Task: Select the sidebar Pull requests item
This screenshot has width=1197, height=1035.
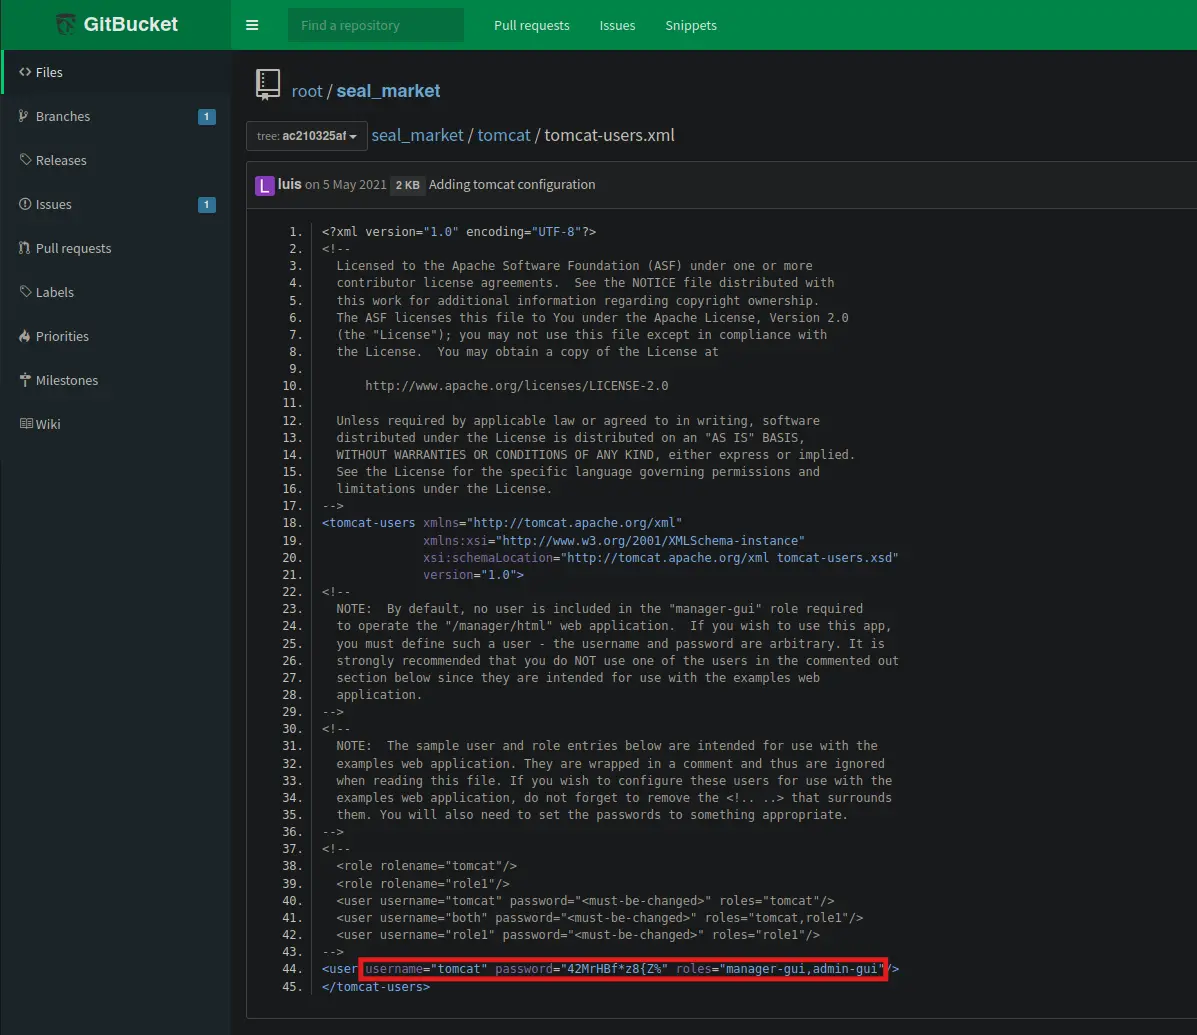Action: pos(116,248)
